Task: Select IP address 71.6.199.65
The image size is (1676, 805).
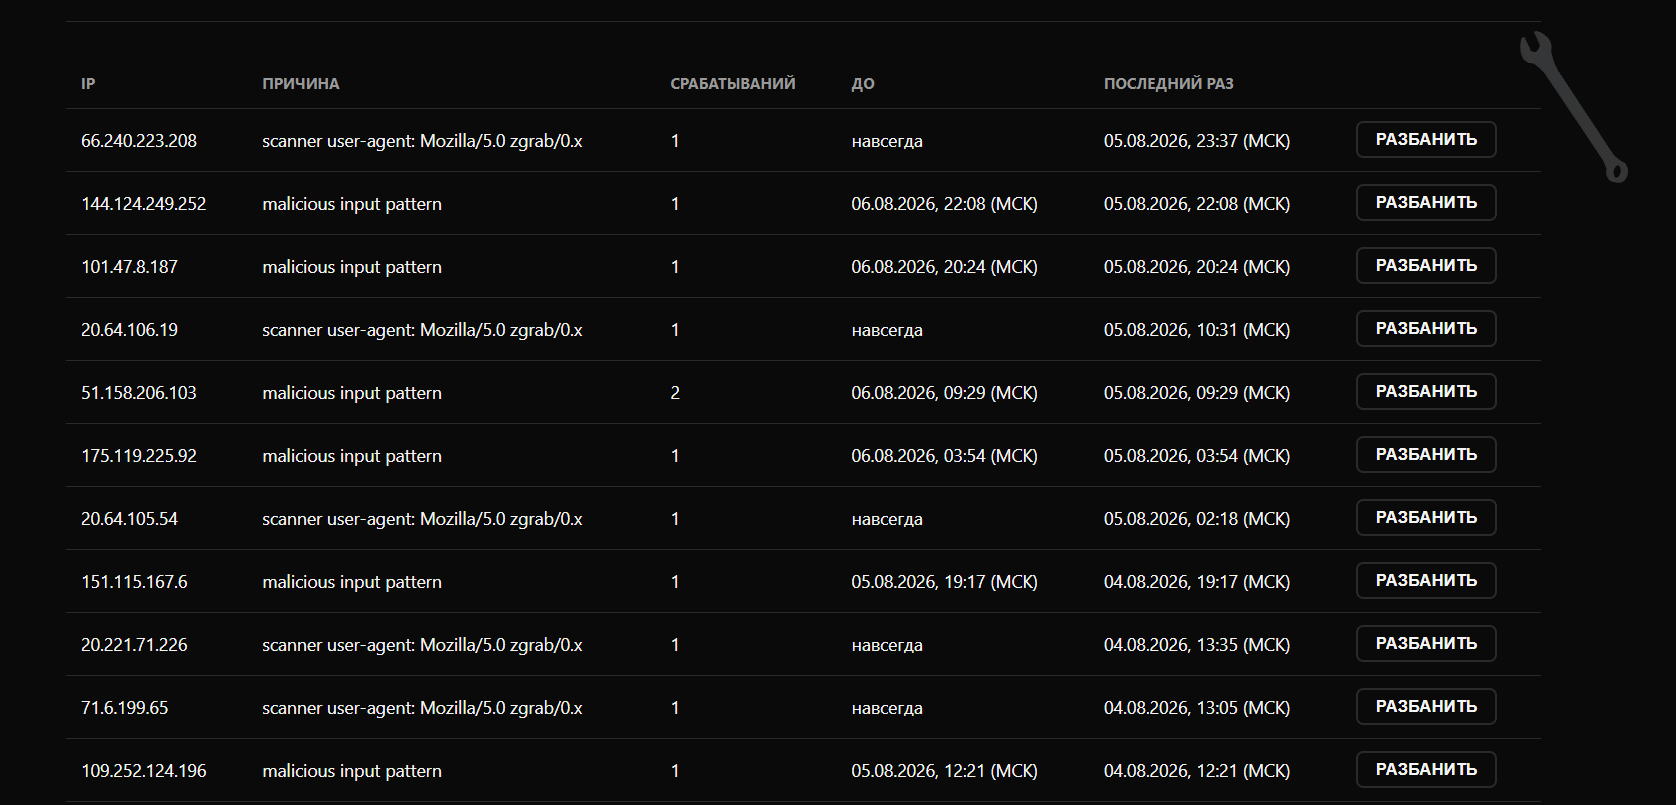Action: pyautogui.click(x=125, y=708)
